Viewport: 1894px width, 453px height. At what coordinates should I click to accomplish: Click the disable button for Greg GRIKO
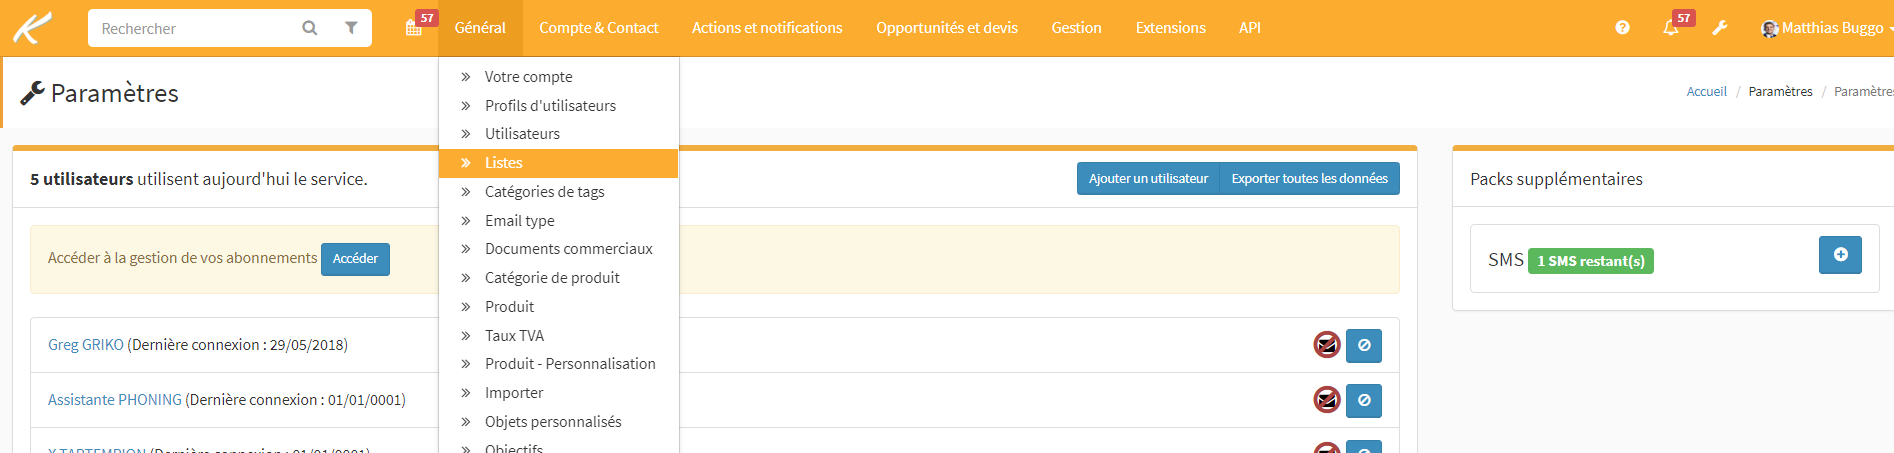click(x=1364, y=345)
